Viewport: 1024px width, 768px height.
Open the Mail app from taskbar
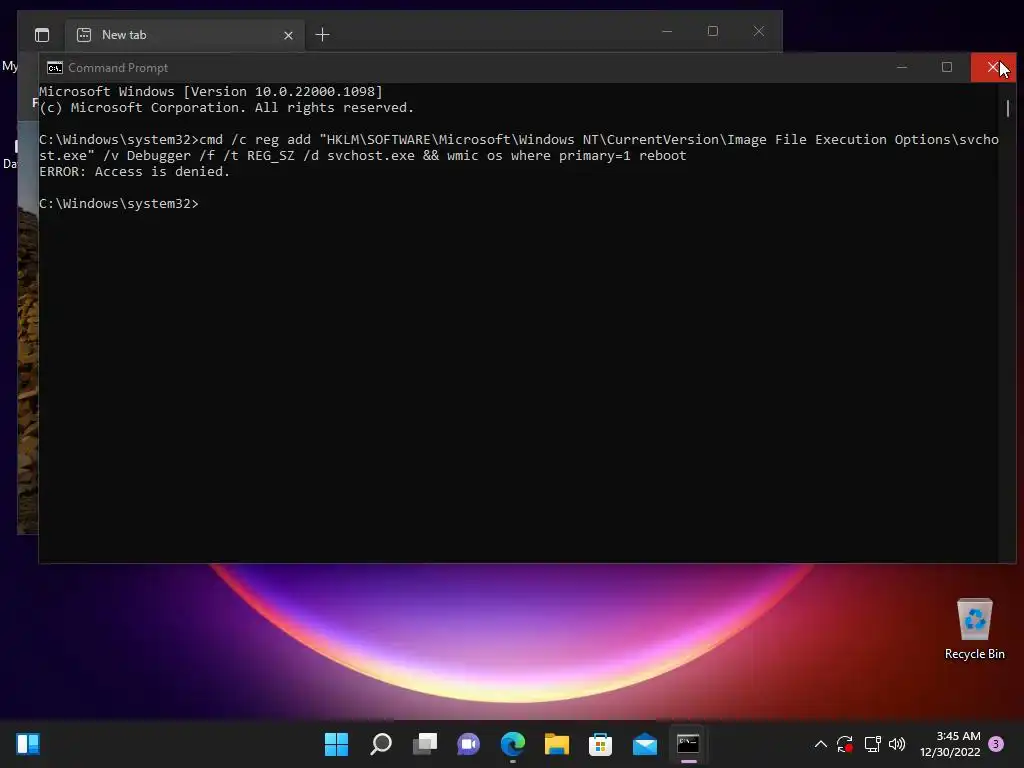pos(645,744)
